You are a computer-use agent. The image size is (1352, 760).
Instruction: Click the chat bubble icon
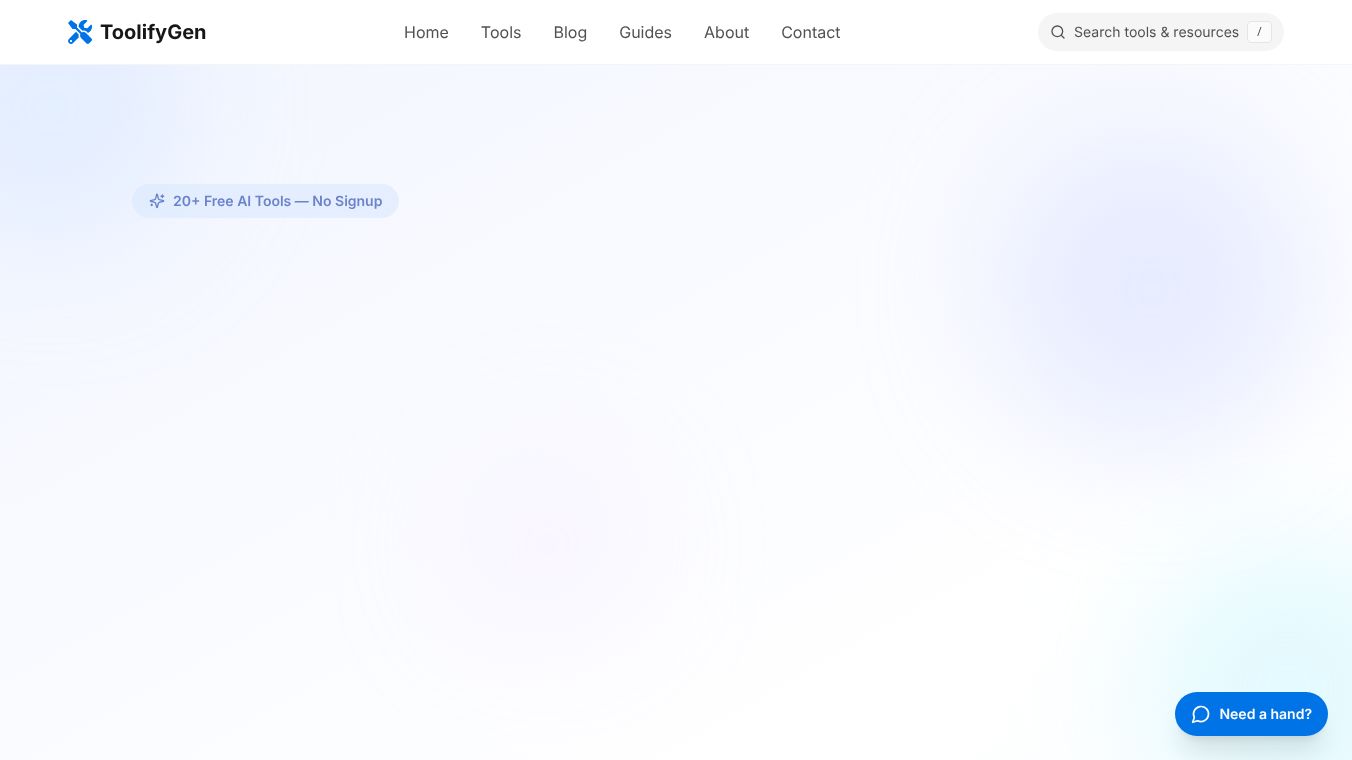pos(1201,714)
